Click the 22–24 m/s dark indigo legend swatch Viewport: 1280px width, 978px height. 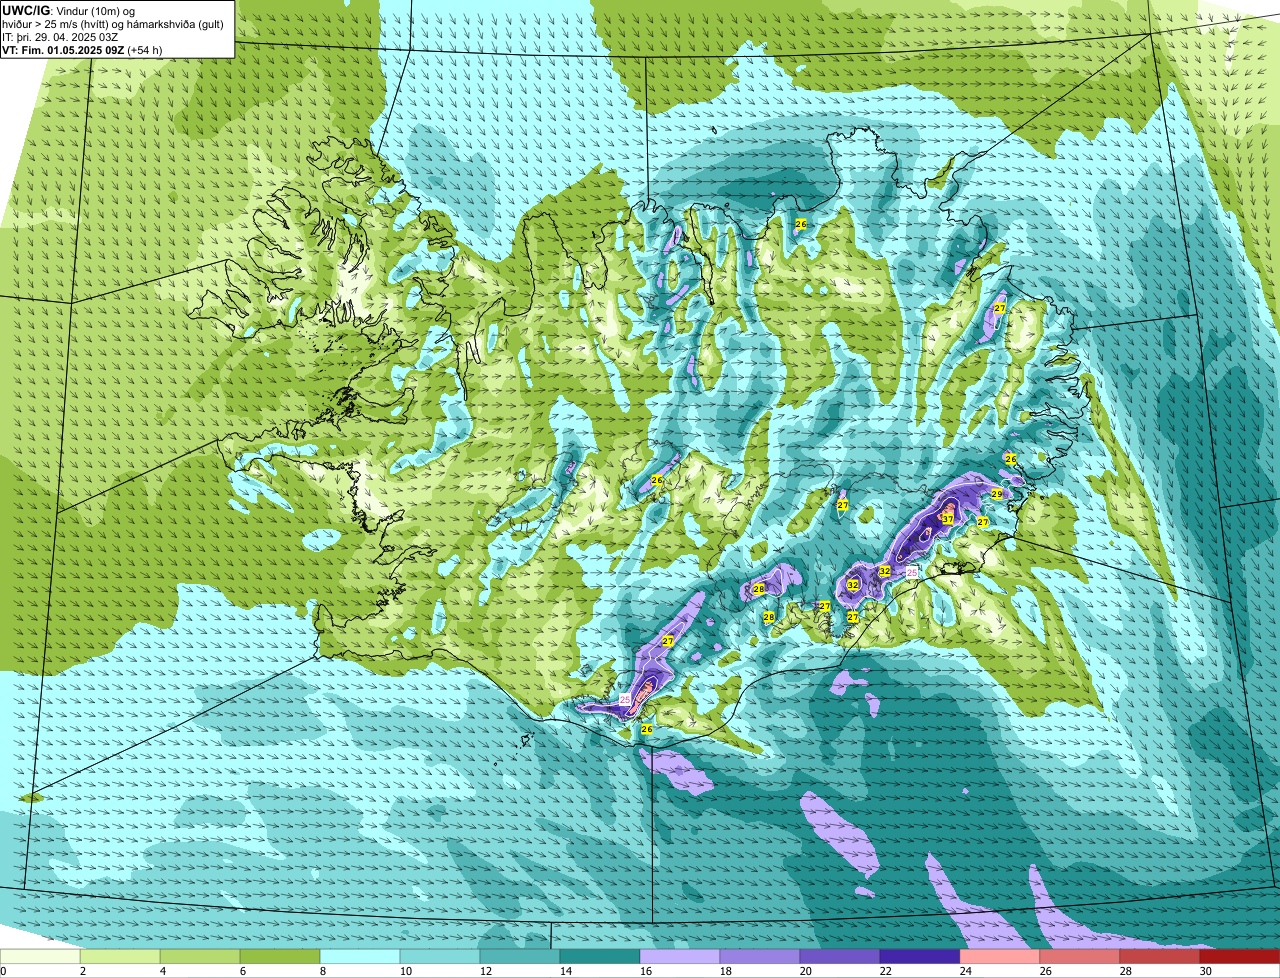pyautogui.click(x=920, y=956)
